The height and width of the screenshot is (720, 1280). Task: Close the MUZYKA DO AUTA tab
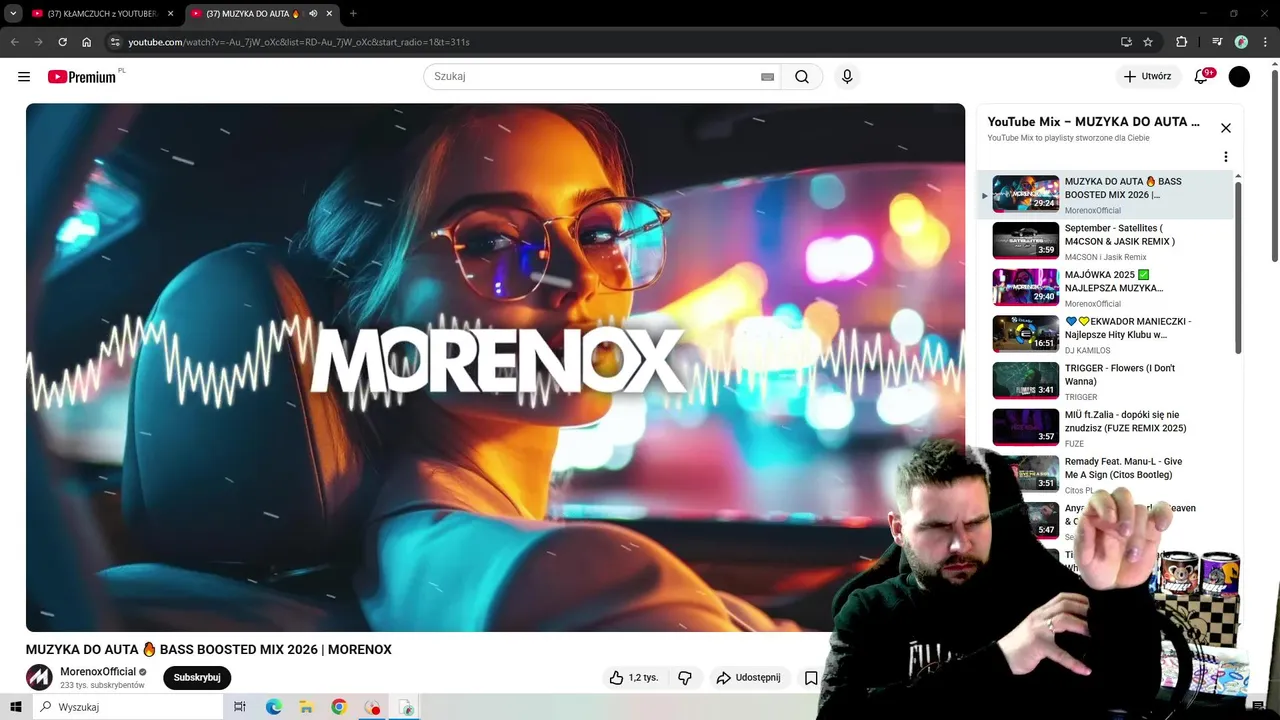pos(330,14)
